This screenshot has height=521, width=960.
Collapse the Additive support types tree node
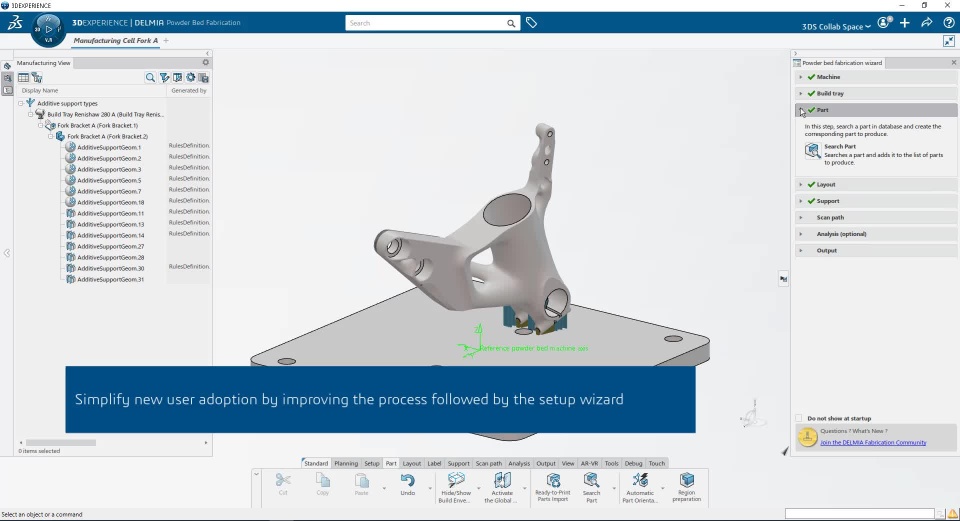21,103
